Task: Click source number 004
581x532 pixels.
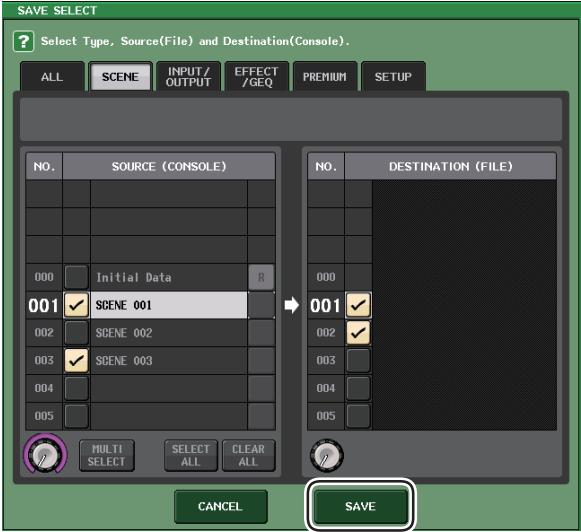Action: point(44,388)
